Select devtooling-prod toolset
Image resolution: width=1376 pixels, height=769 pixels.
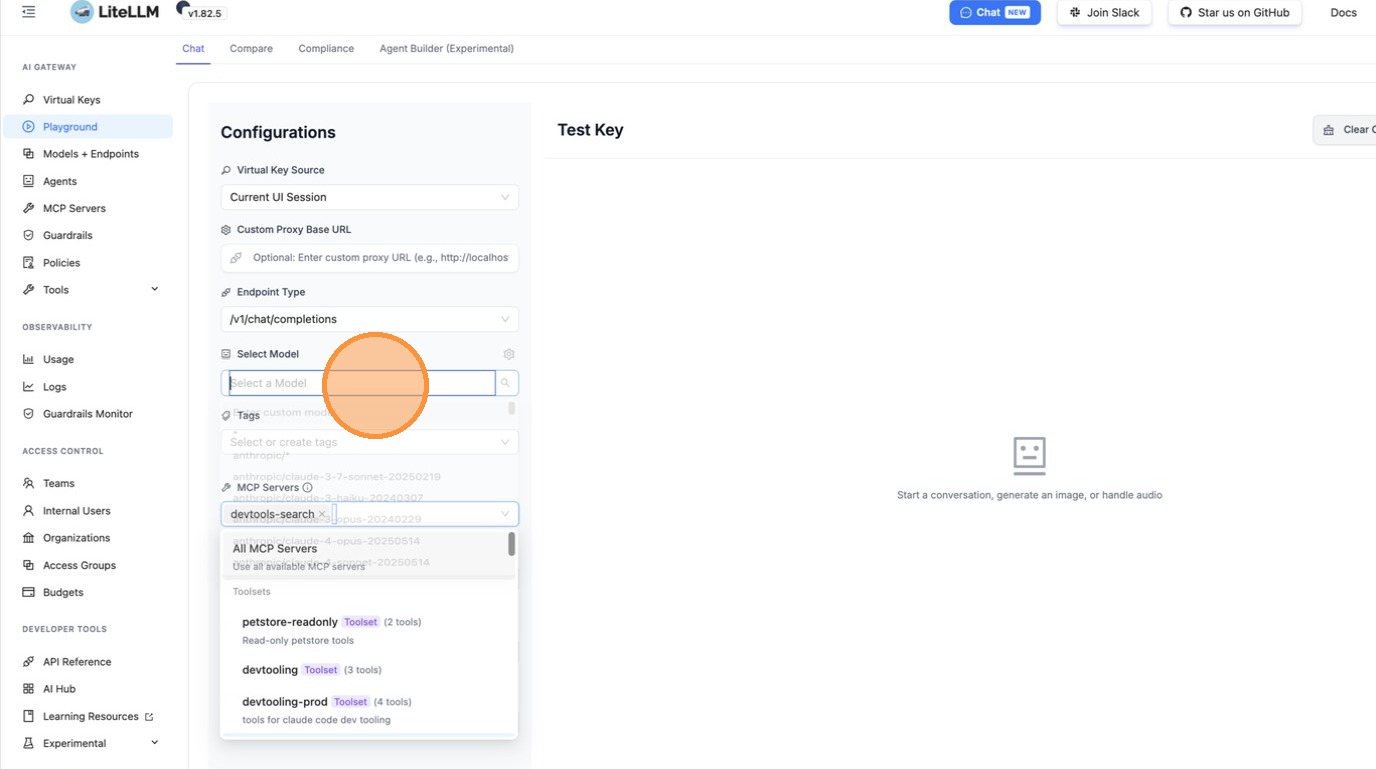pyautogui.click(x=367, y=710)
